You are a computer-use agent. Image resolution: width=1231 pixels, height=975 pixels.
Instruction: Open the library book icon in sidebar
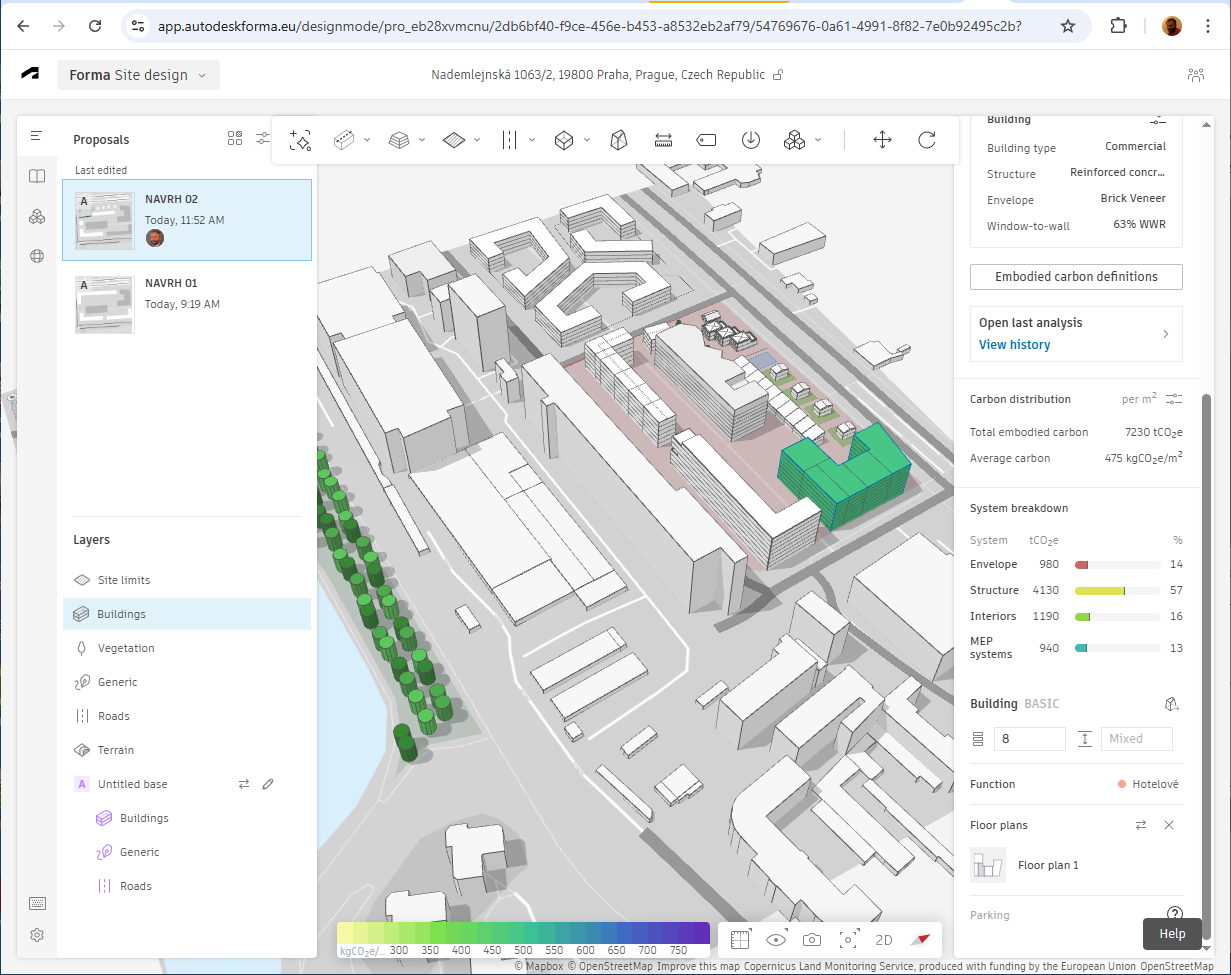point(37,176)
